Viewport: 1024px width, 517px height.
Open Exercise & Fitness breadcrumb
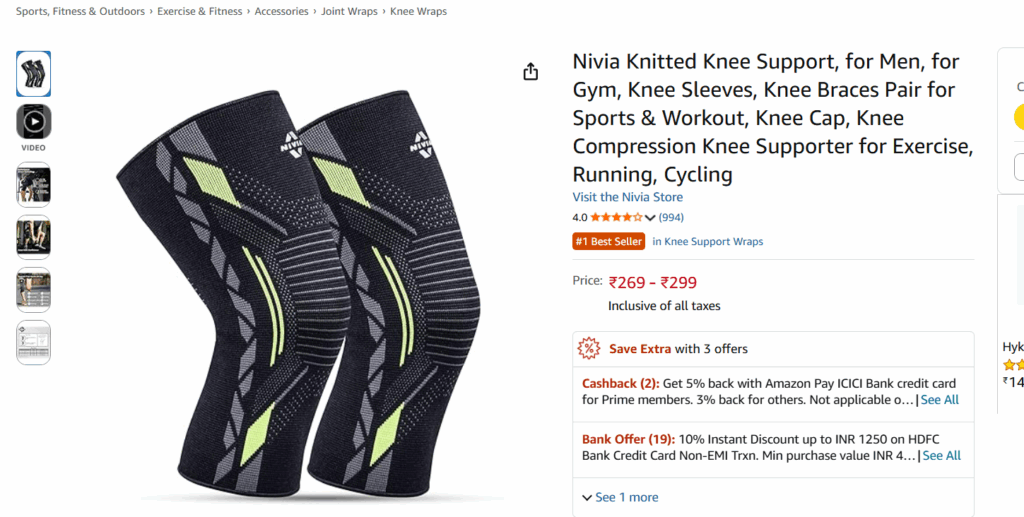[x=200, y=12]
